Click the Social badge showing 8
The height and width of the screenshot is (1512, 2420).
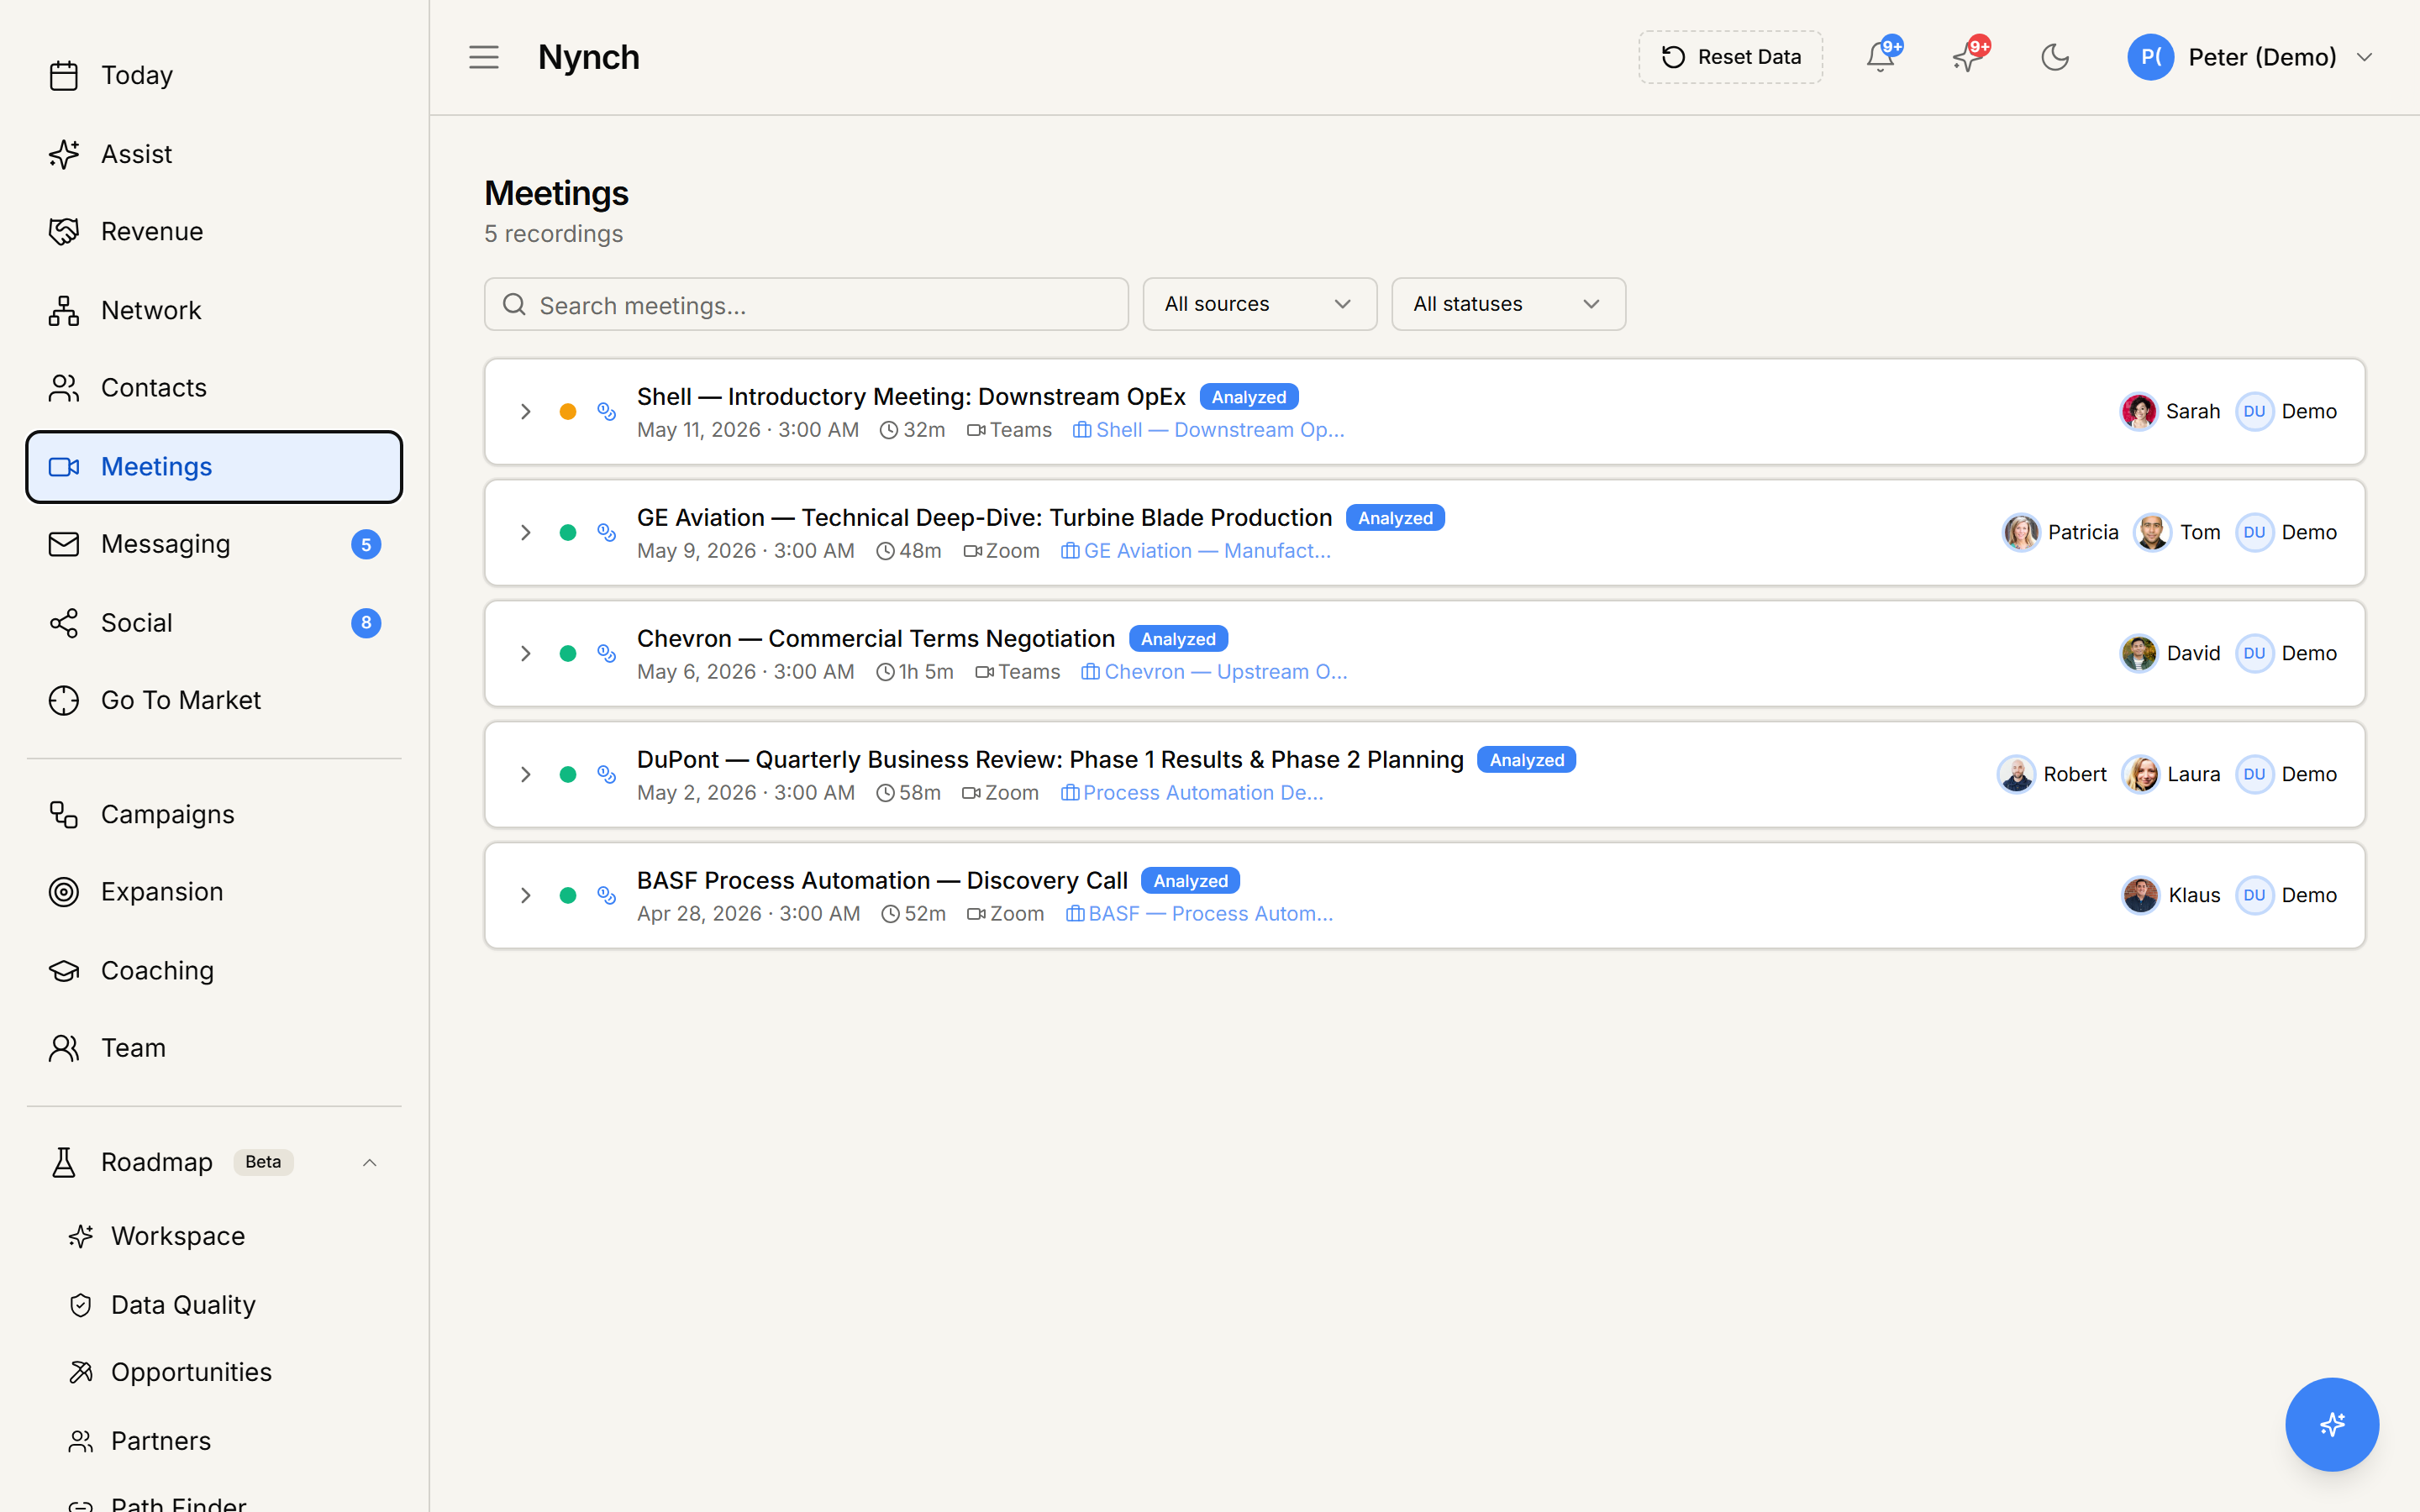(x=366, y=623)
